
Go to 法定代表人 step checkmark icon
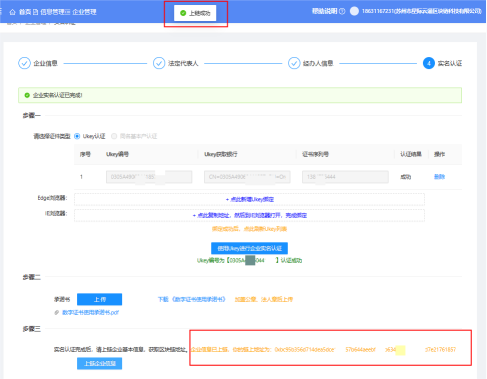pyautogui.click(x=159, y=63)
